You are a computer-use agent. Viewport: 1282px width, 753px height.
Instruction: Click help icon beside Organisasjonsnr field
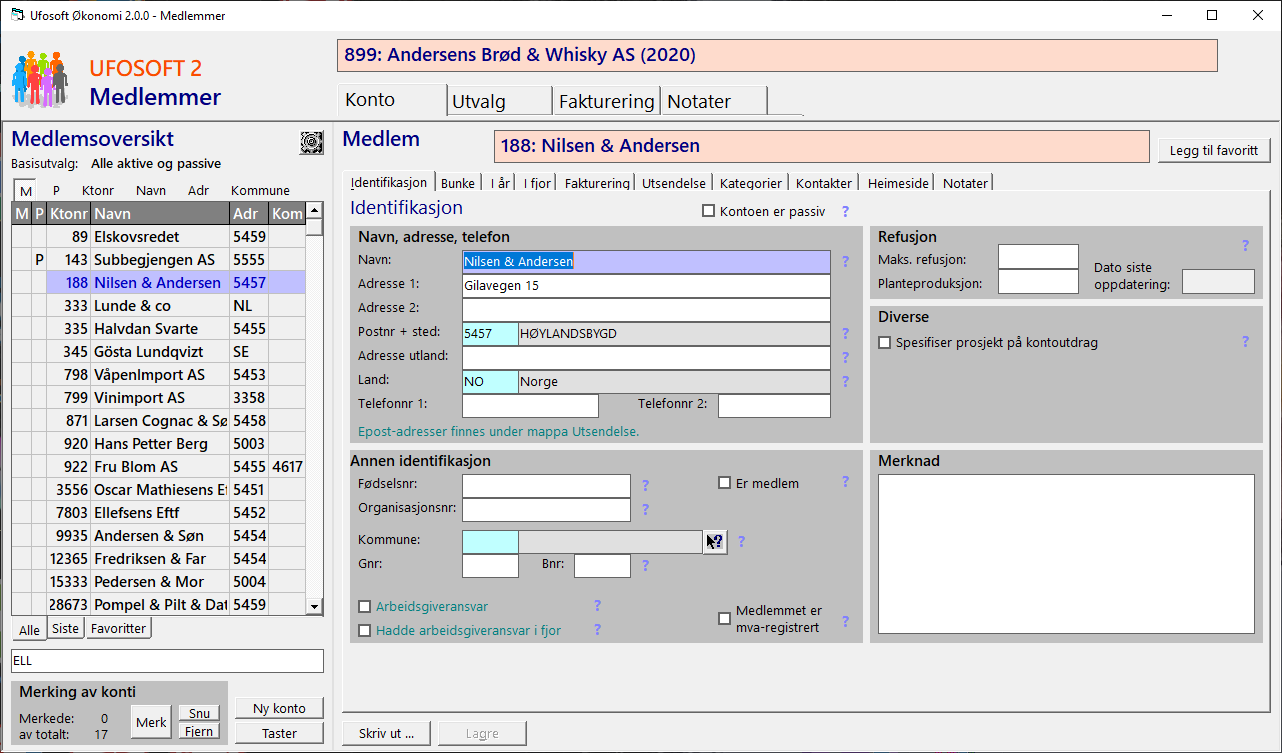pos(645,509)
